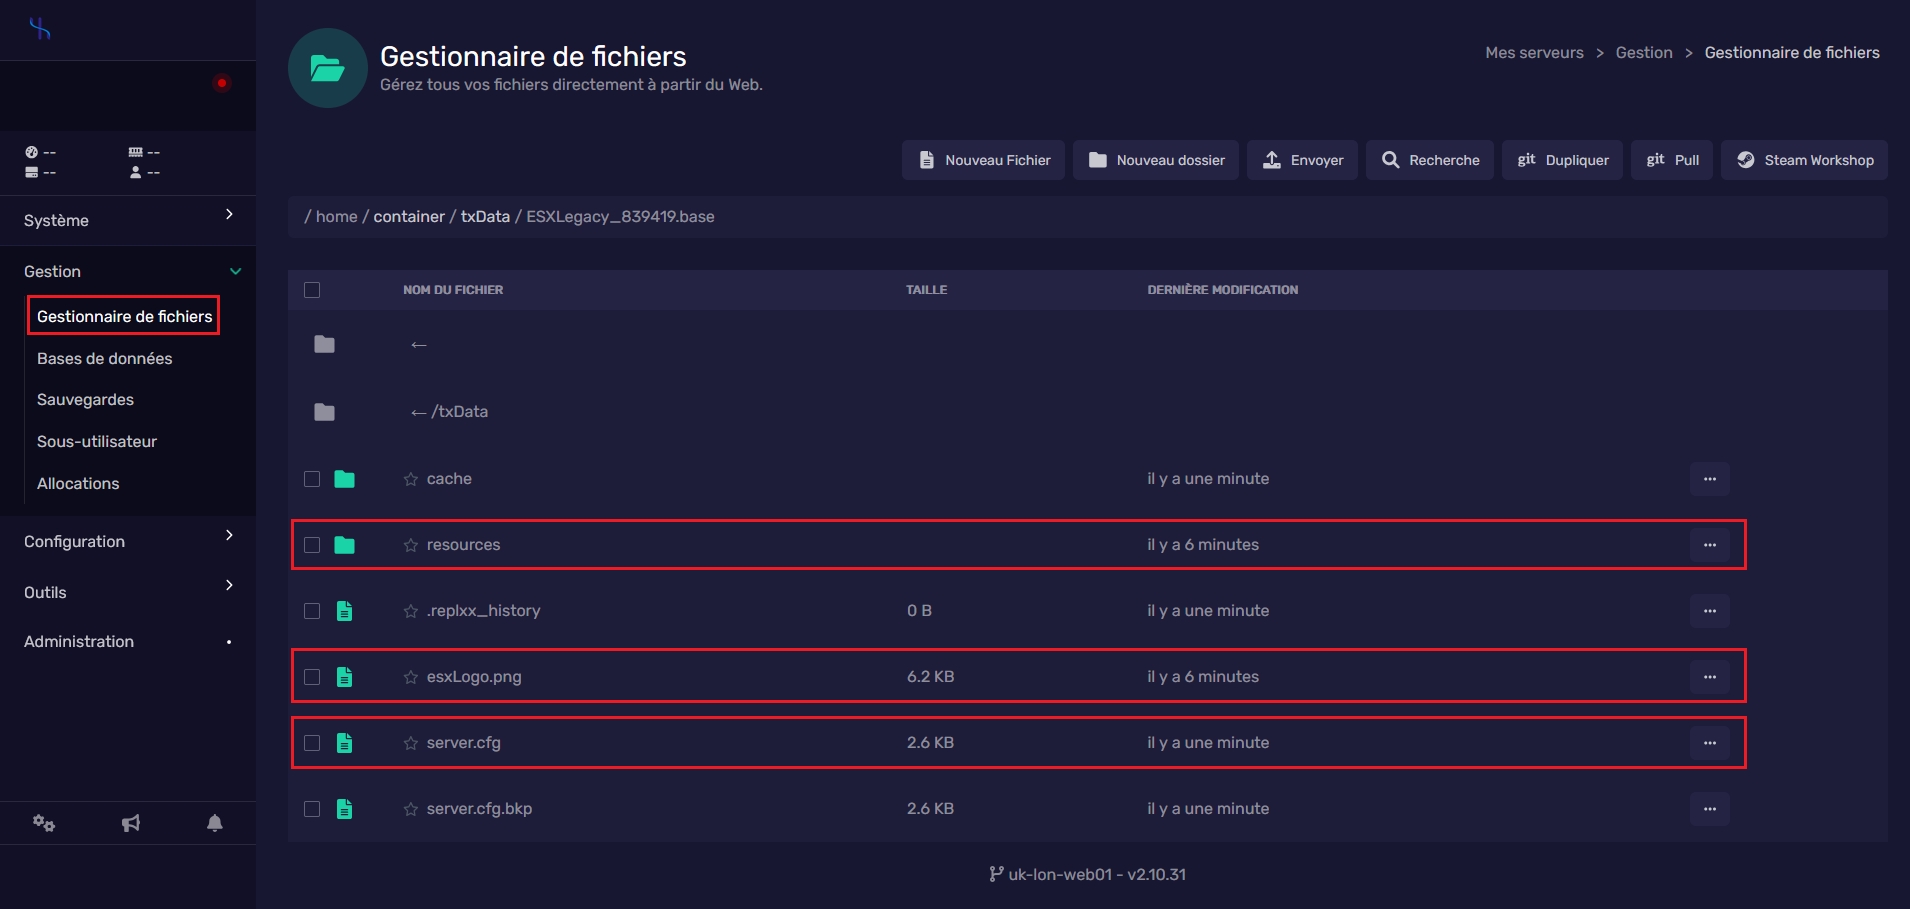1910x909 pixels.
Task: Expand the Système sidebar section
Action: click(x=127, y=220)
